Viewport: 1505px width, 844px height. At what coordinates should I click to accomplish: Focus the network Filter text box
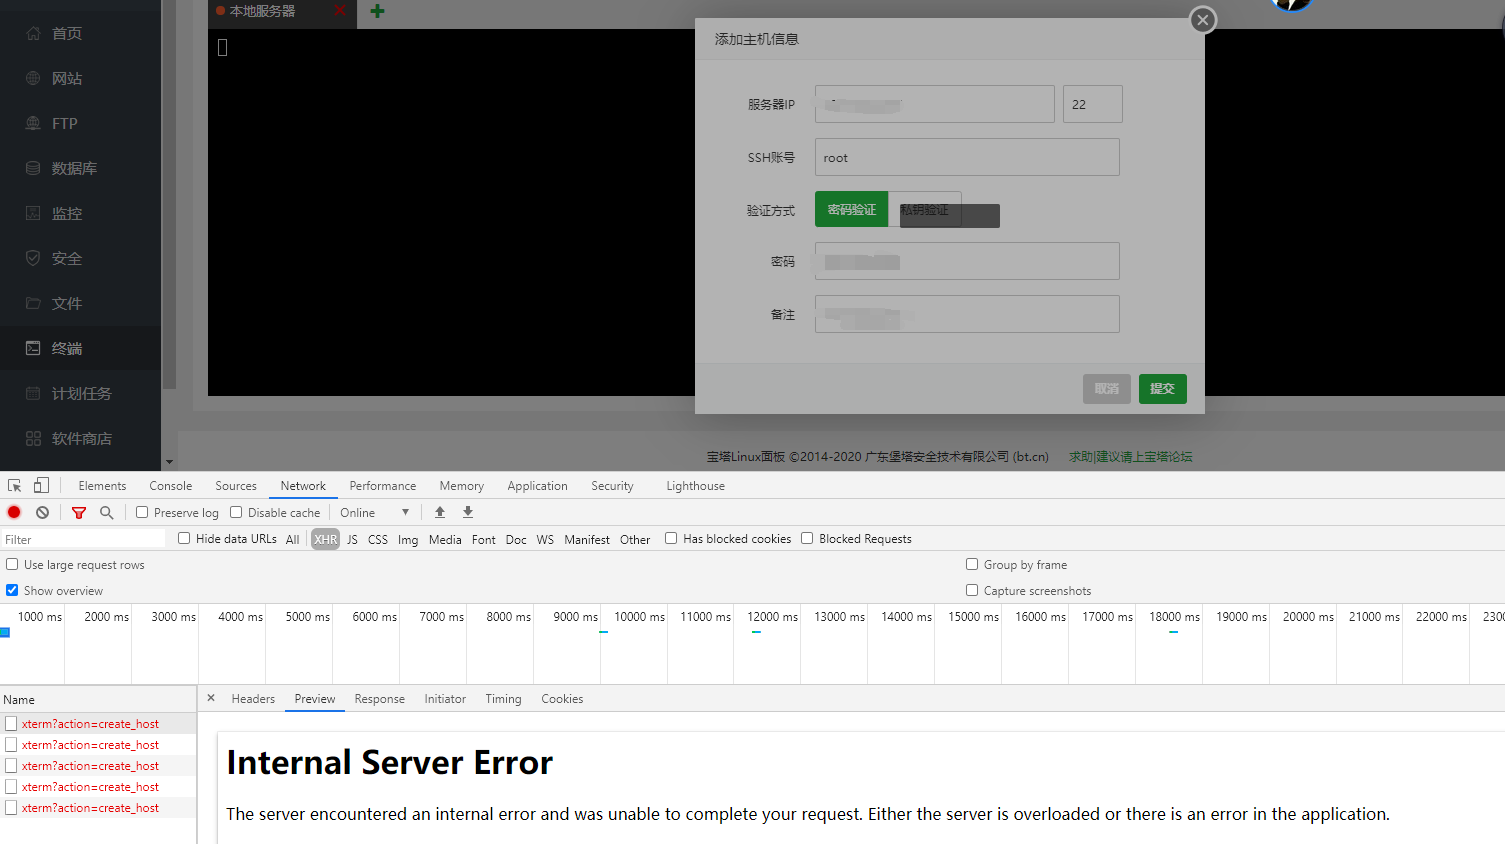(83, 539)
